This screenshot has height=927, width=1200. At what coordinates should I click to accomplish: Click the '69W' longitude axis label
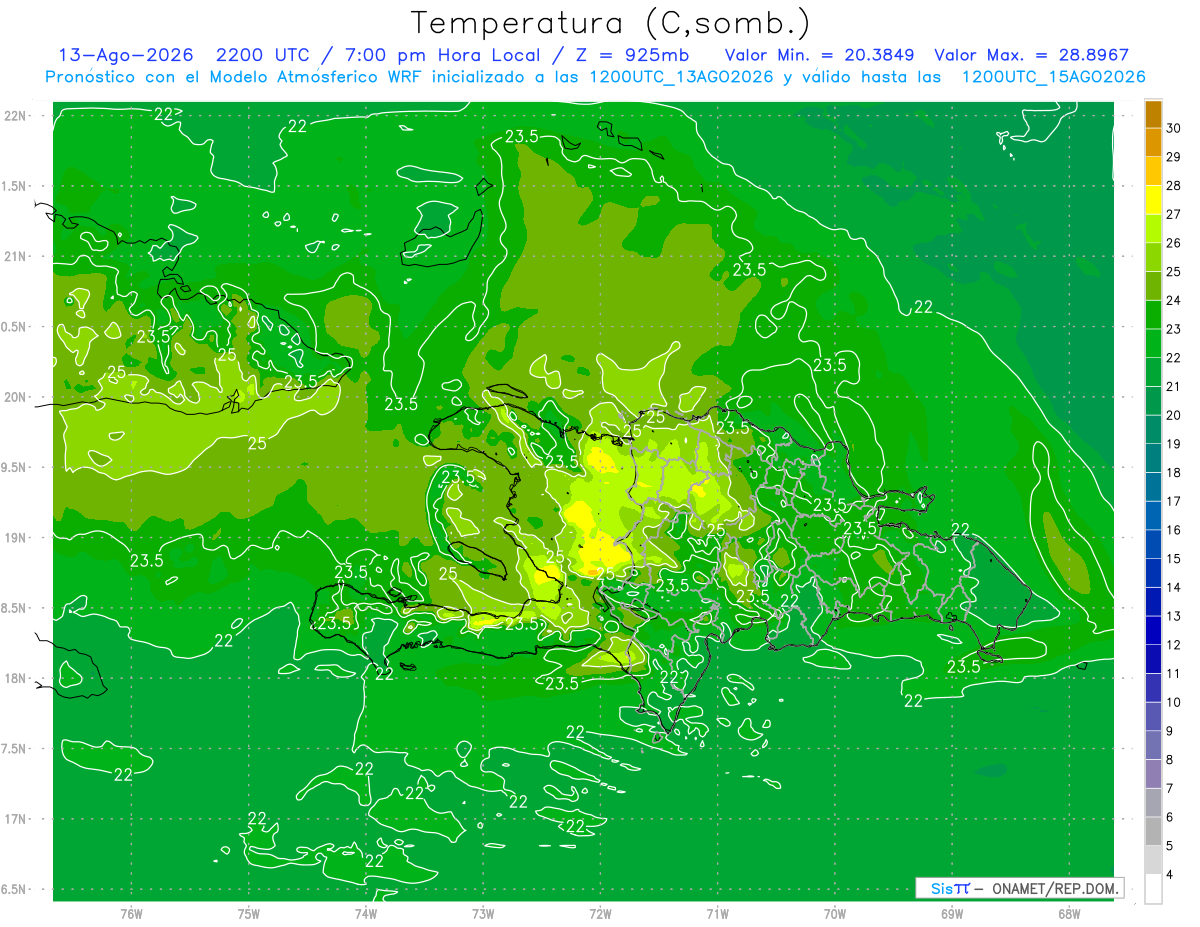[951, 914]
